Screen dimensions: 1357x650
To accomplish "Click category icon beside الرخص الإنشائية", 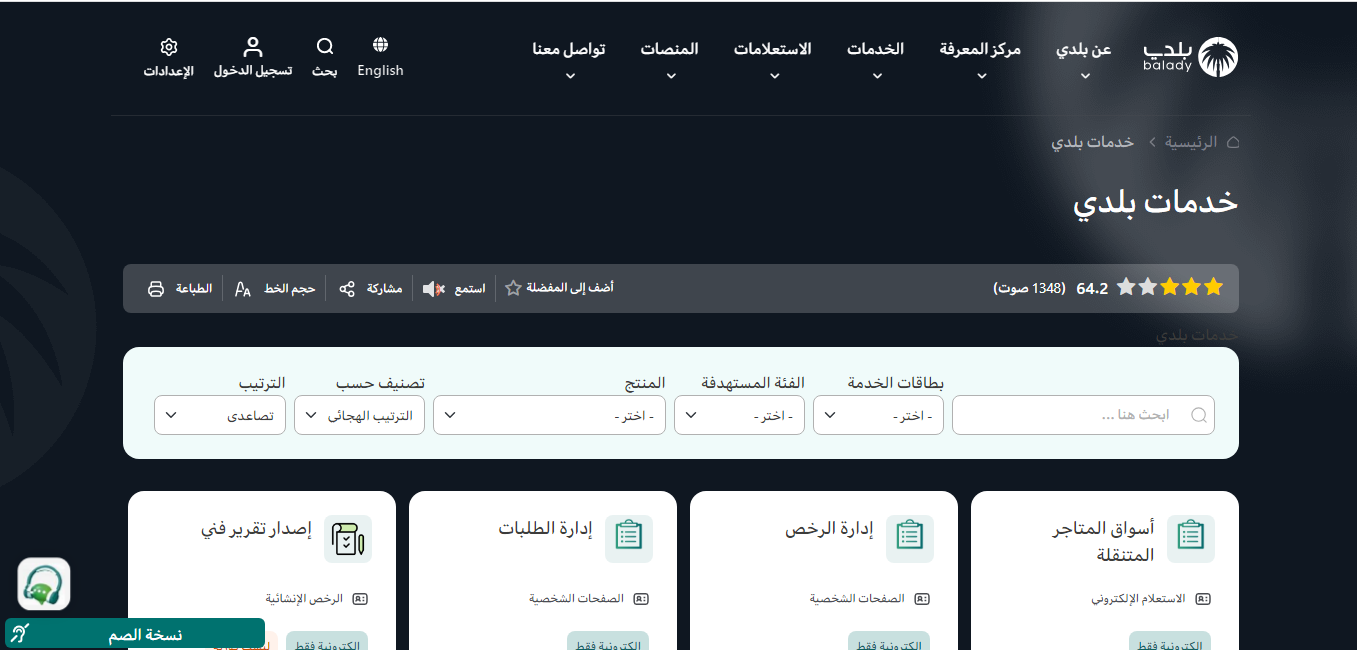I will [360, 599].
